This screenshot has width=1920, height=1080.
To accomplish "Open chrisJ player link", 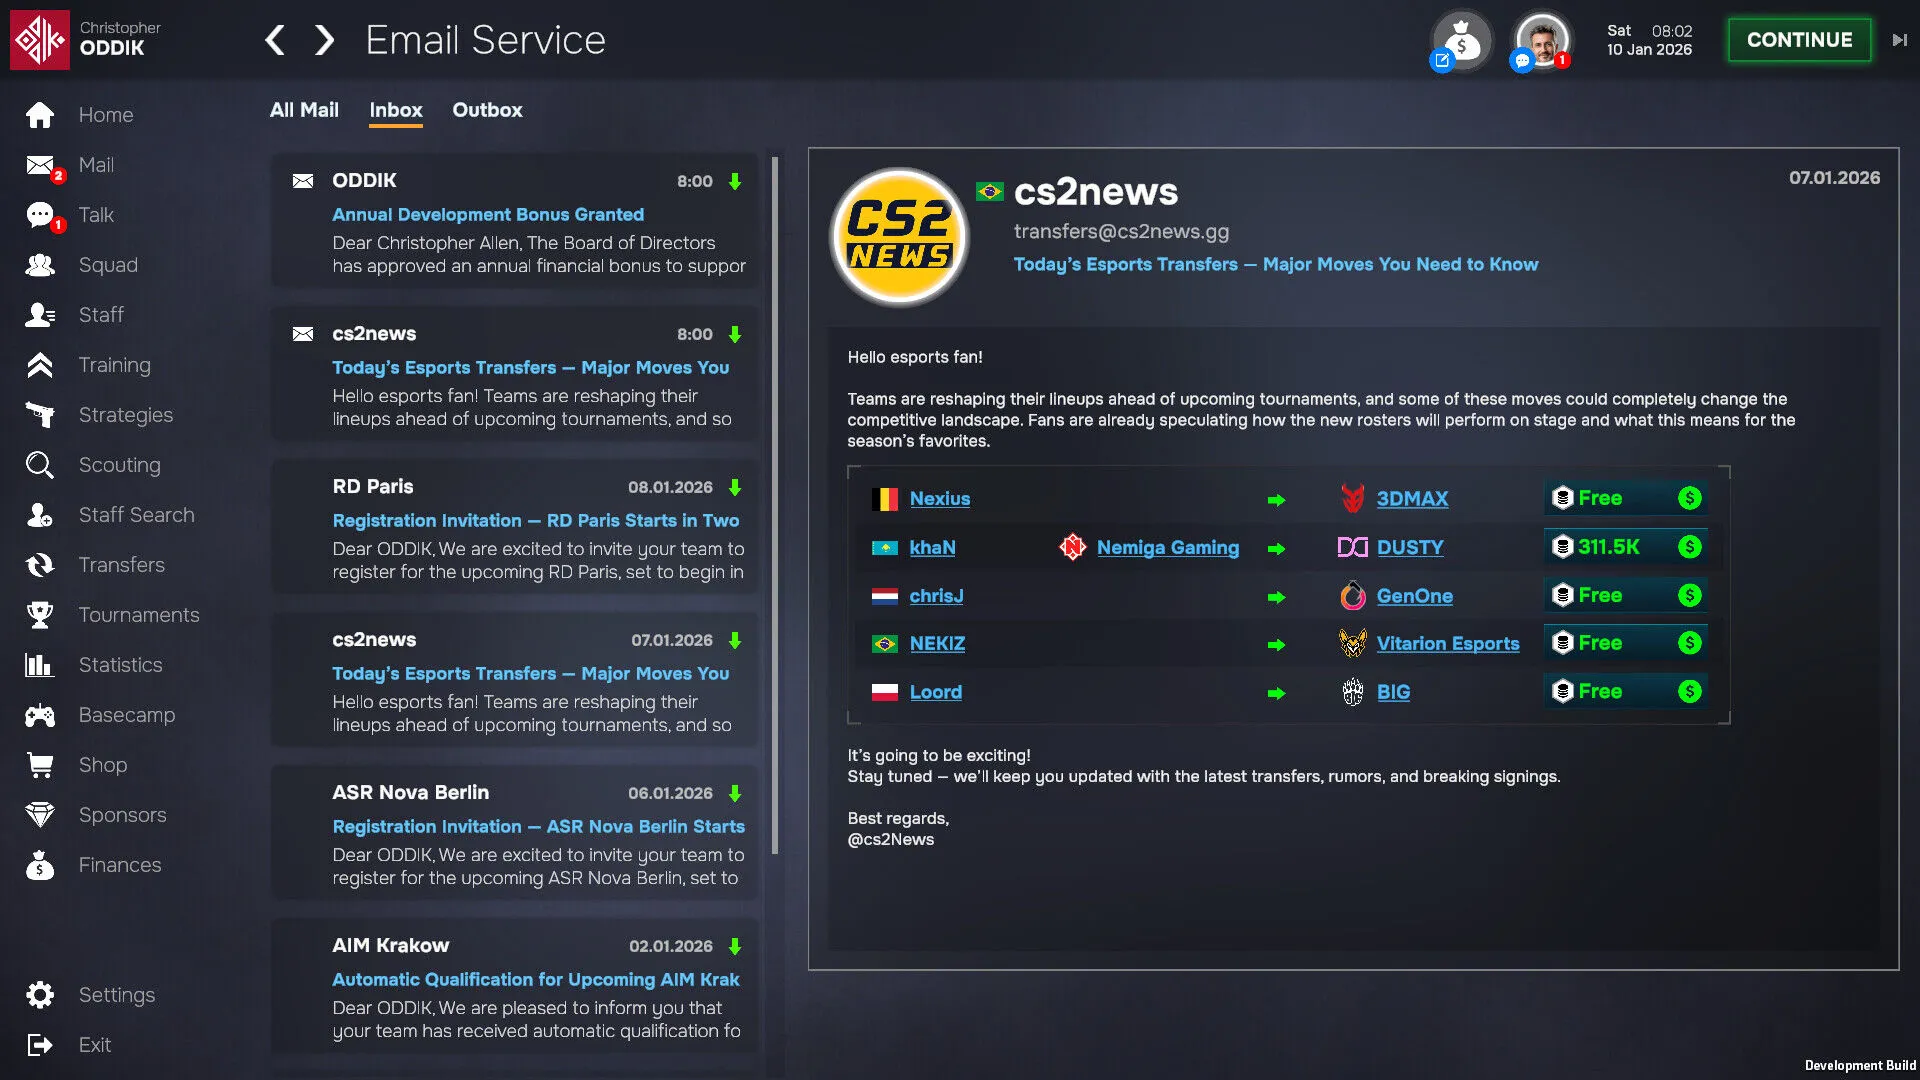I will (936, 596).
